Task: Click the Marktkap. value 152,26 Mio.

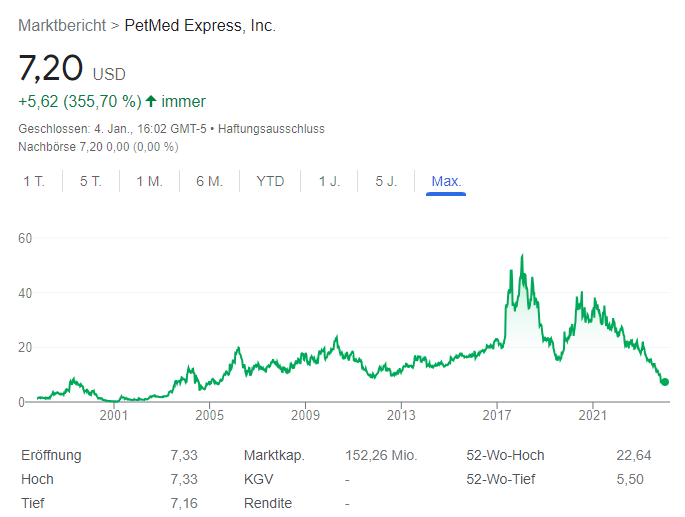Action: point(381,455)
